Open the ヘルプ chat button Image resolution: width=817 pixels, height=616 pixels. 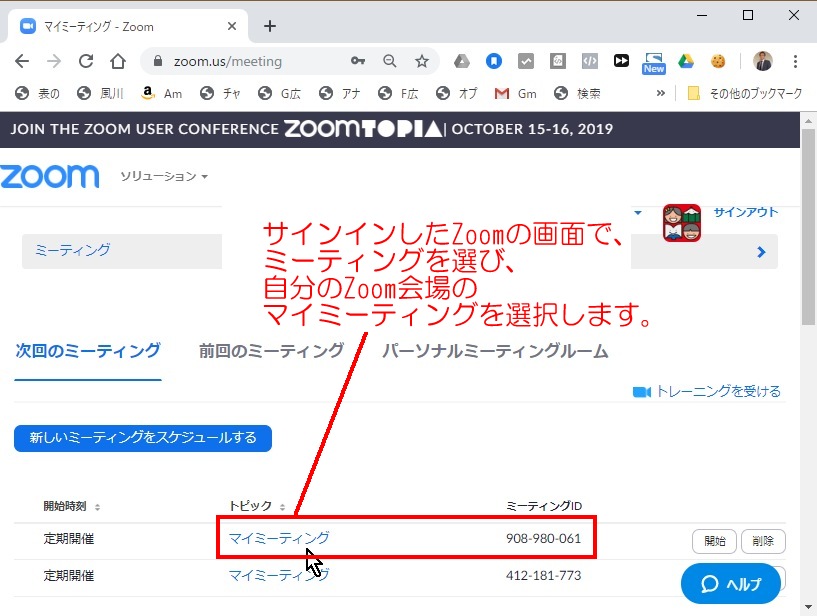(731, 584)
